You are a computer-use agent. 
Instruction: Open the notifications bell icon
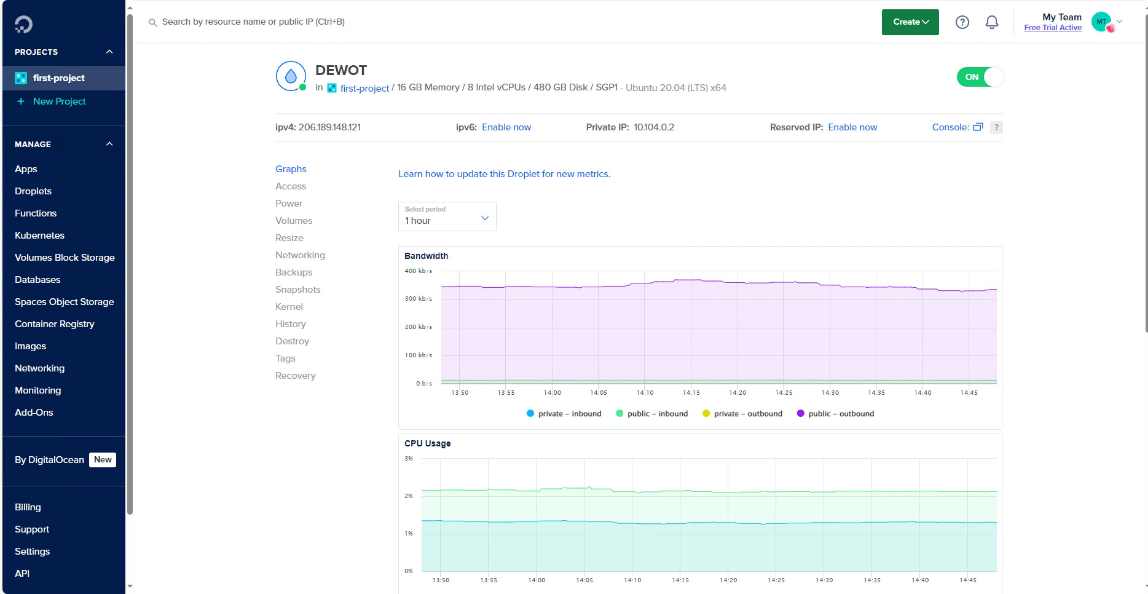pyautogui.click(x=991, y=22)
